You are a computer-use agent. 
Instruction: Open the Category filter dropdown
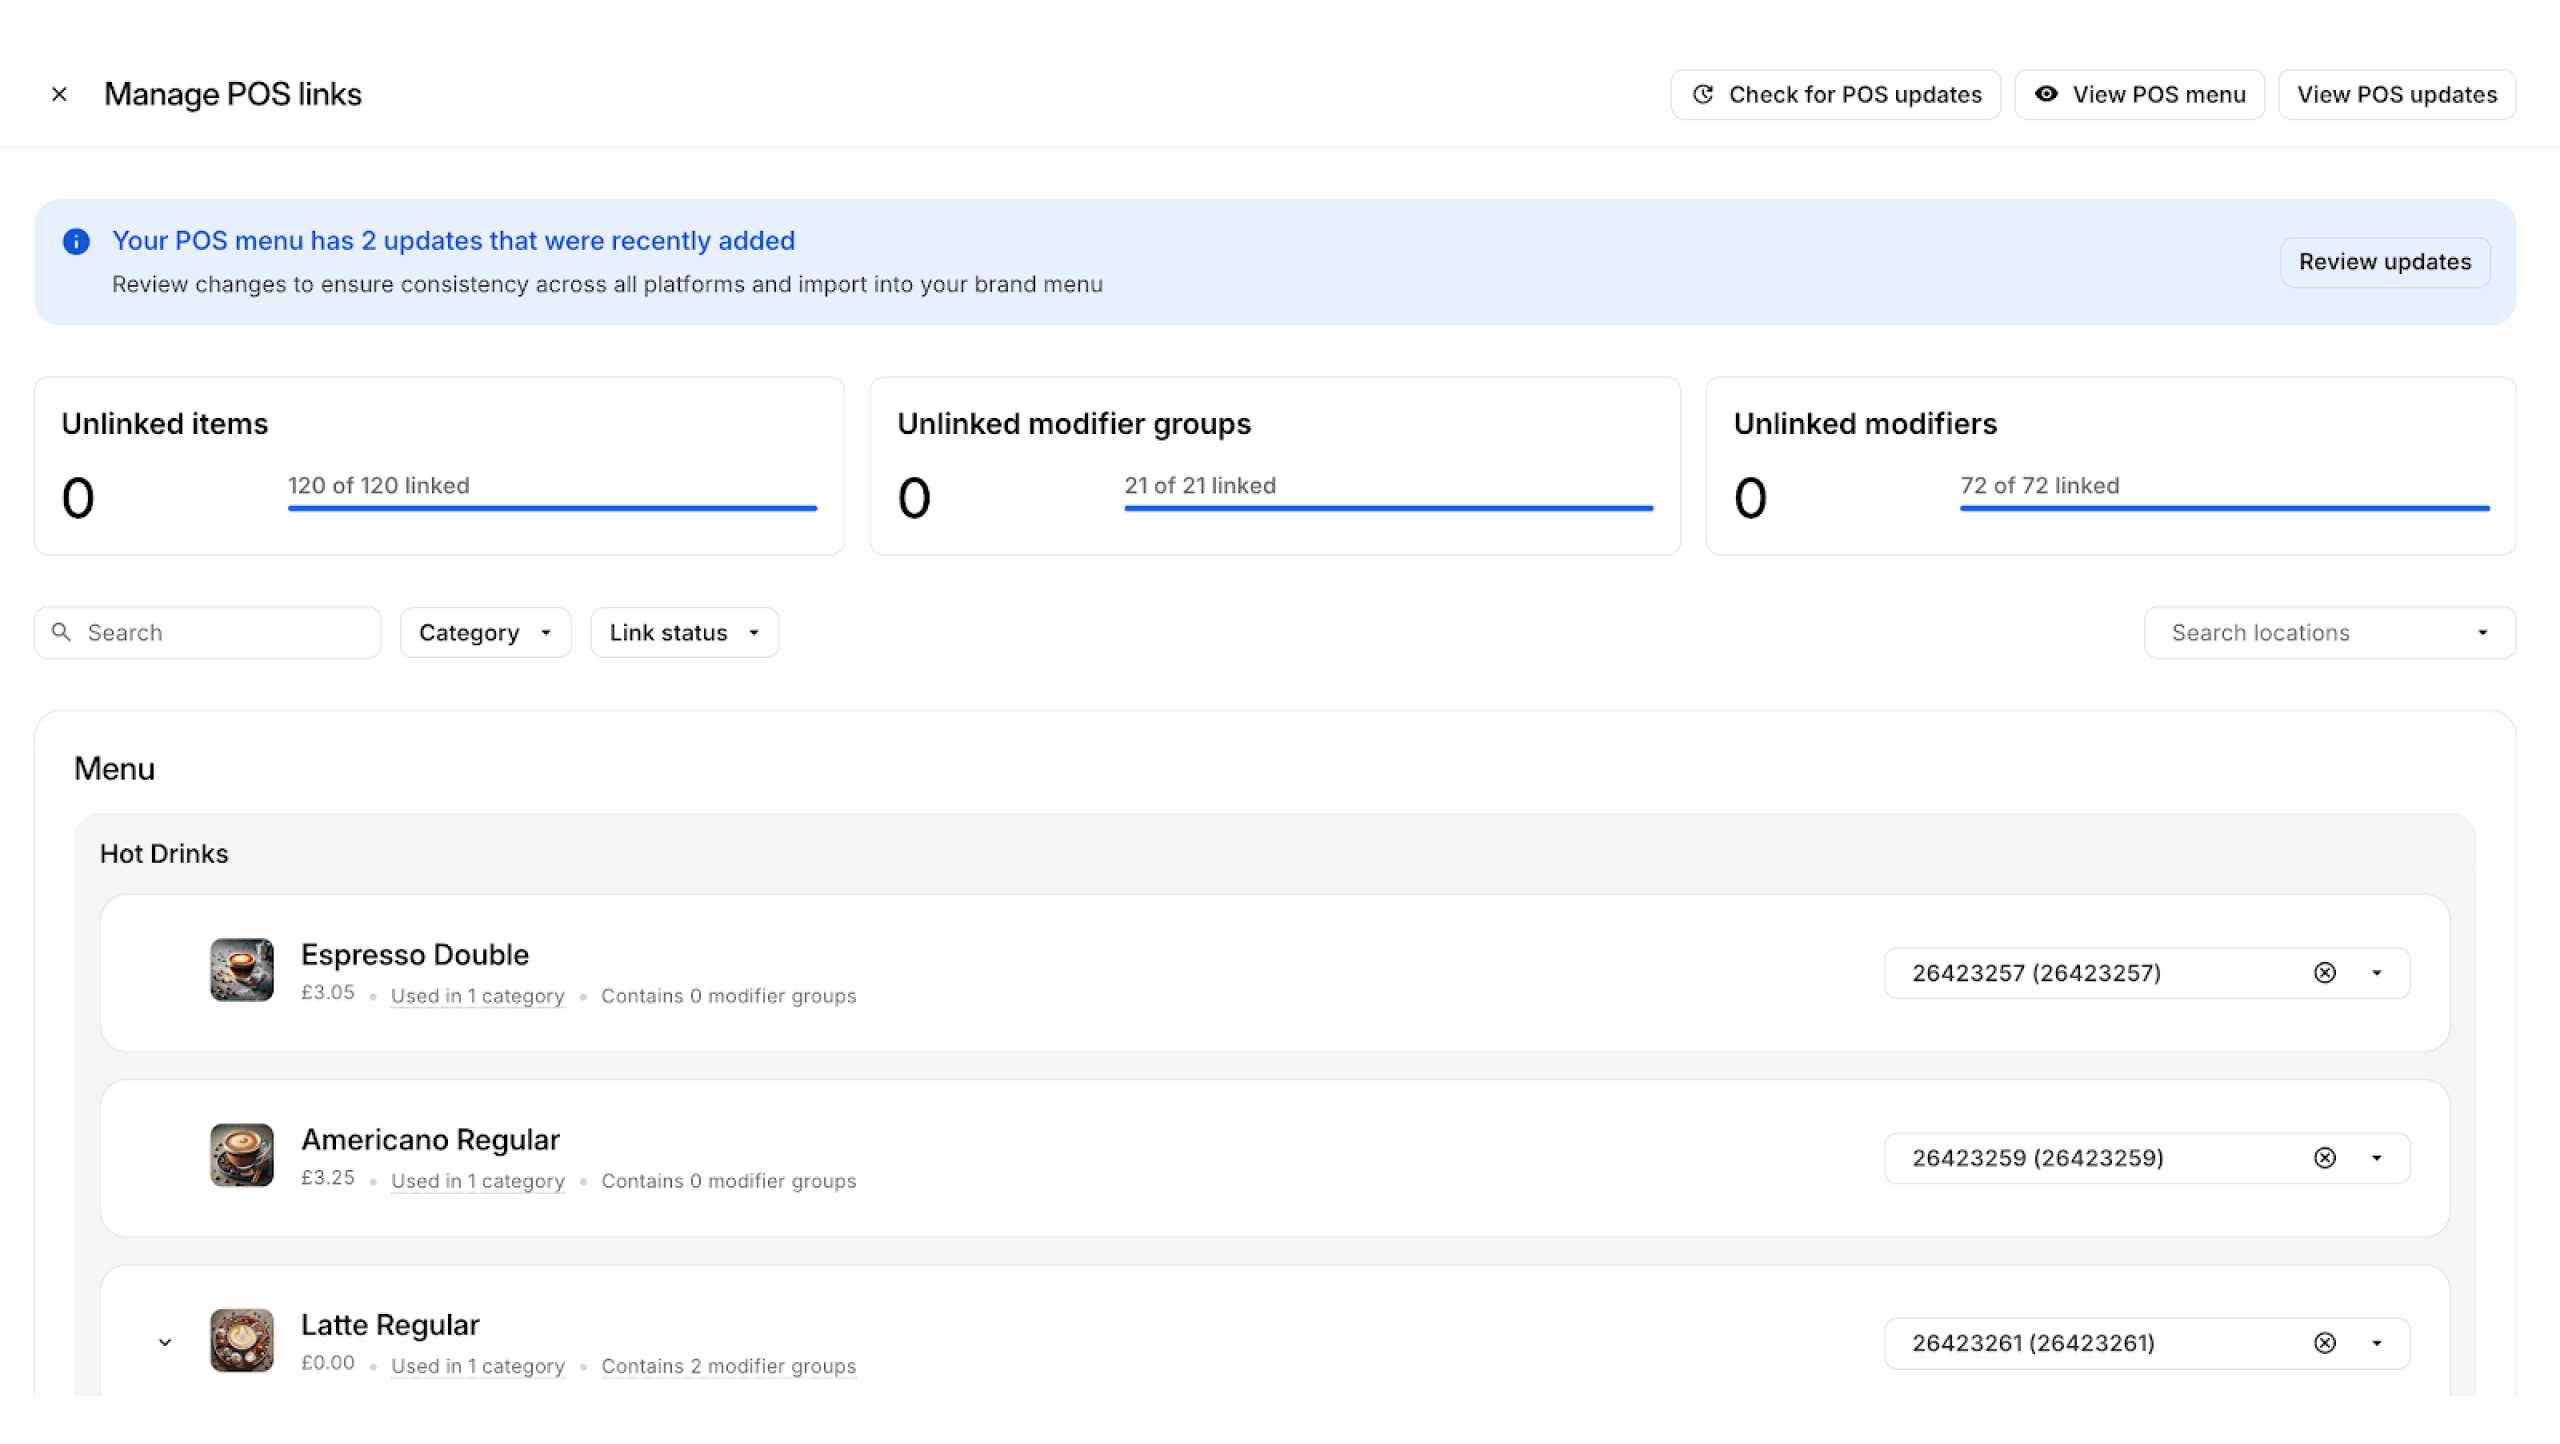[485, 632]
